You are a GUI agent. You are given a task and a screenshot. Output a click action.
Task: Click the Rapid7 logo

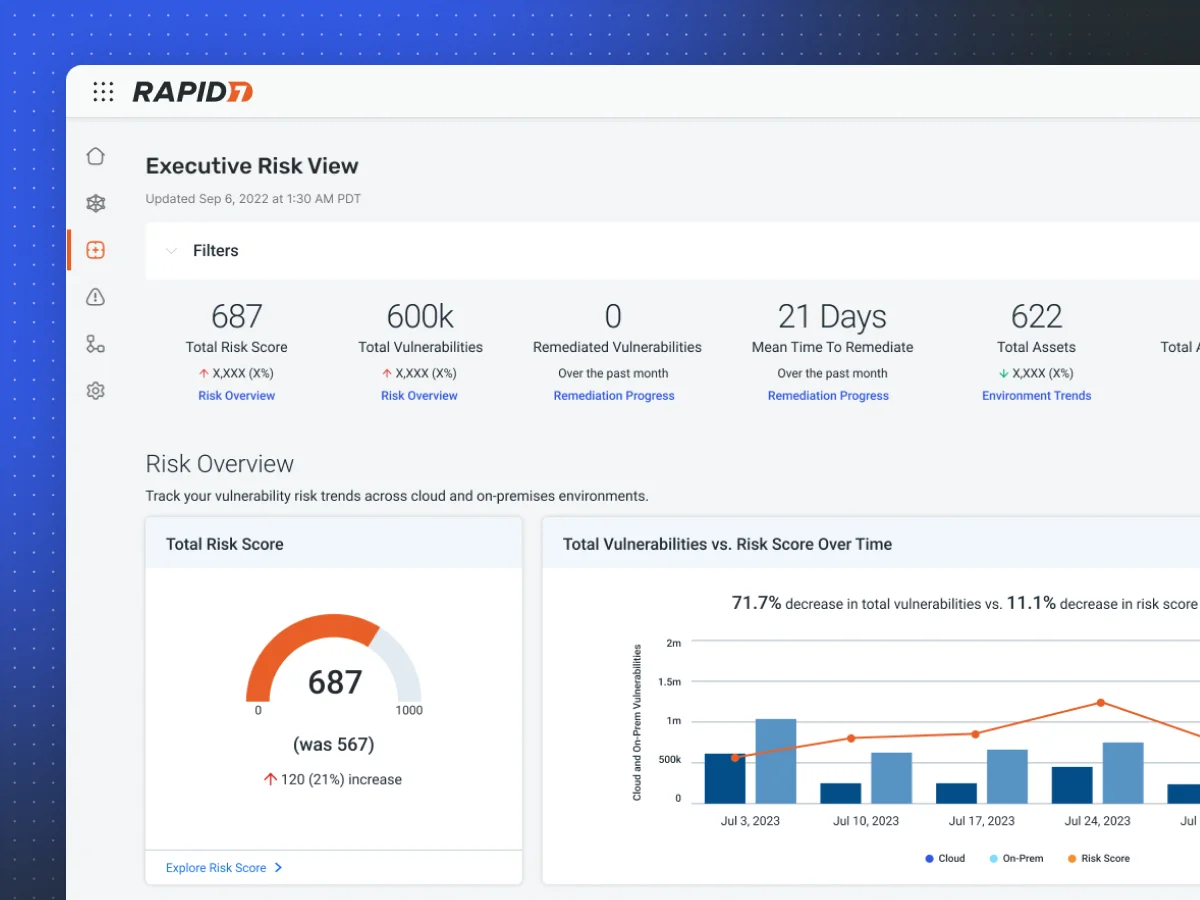pyautogui.click(x=193, y=92)
